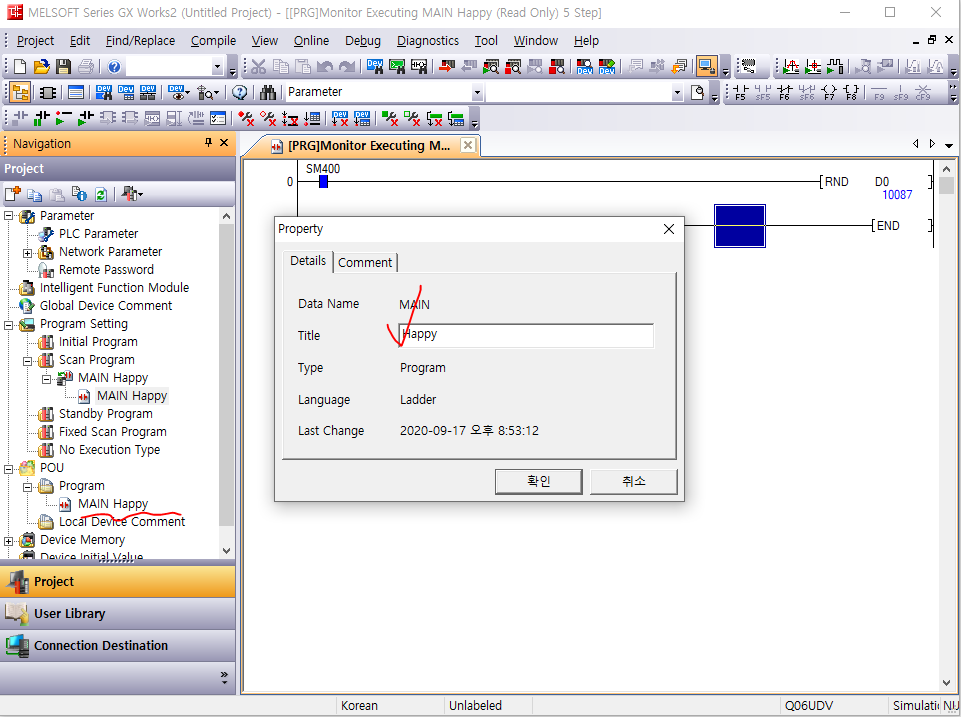Expand the Network Parameter node

(28, 252)
